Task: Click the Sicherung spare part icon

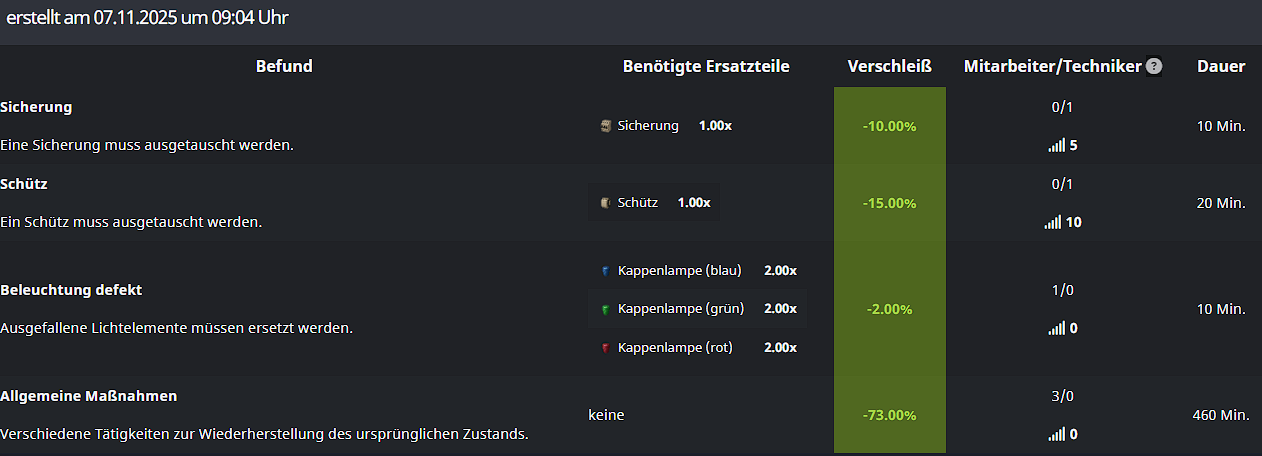Action: (x=606, y=126)
